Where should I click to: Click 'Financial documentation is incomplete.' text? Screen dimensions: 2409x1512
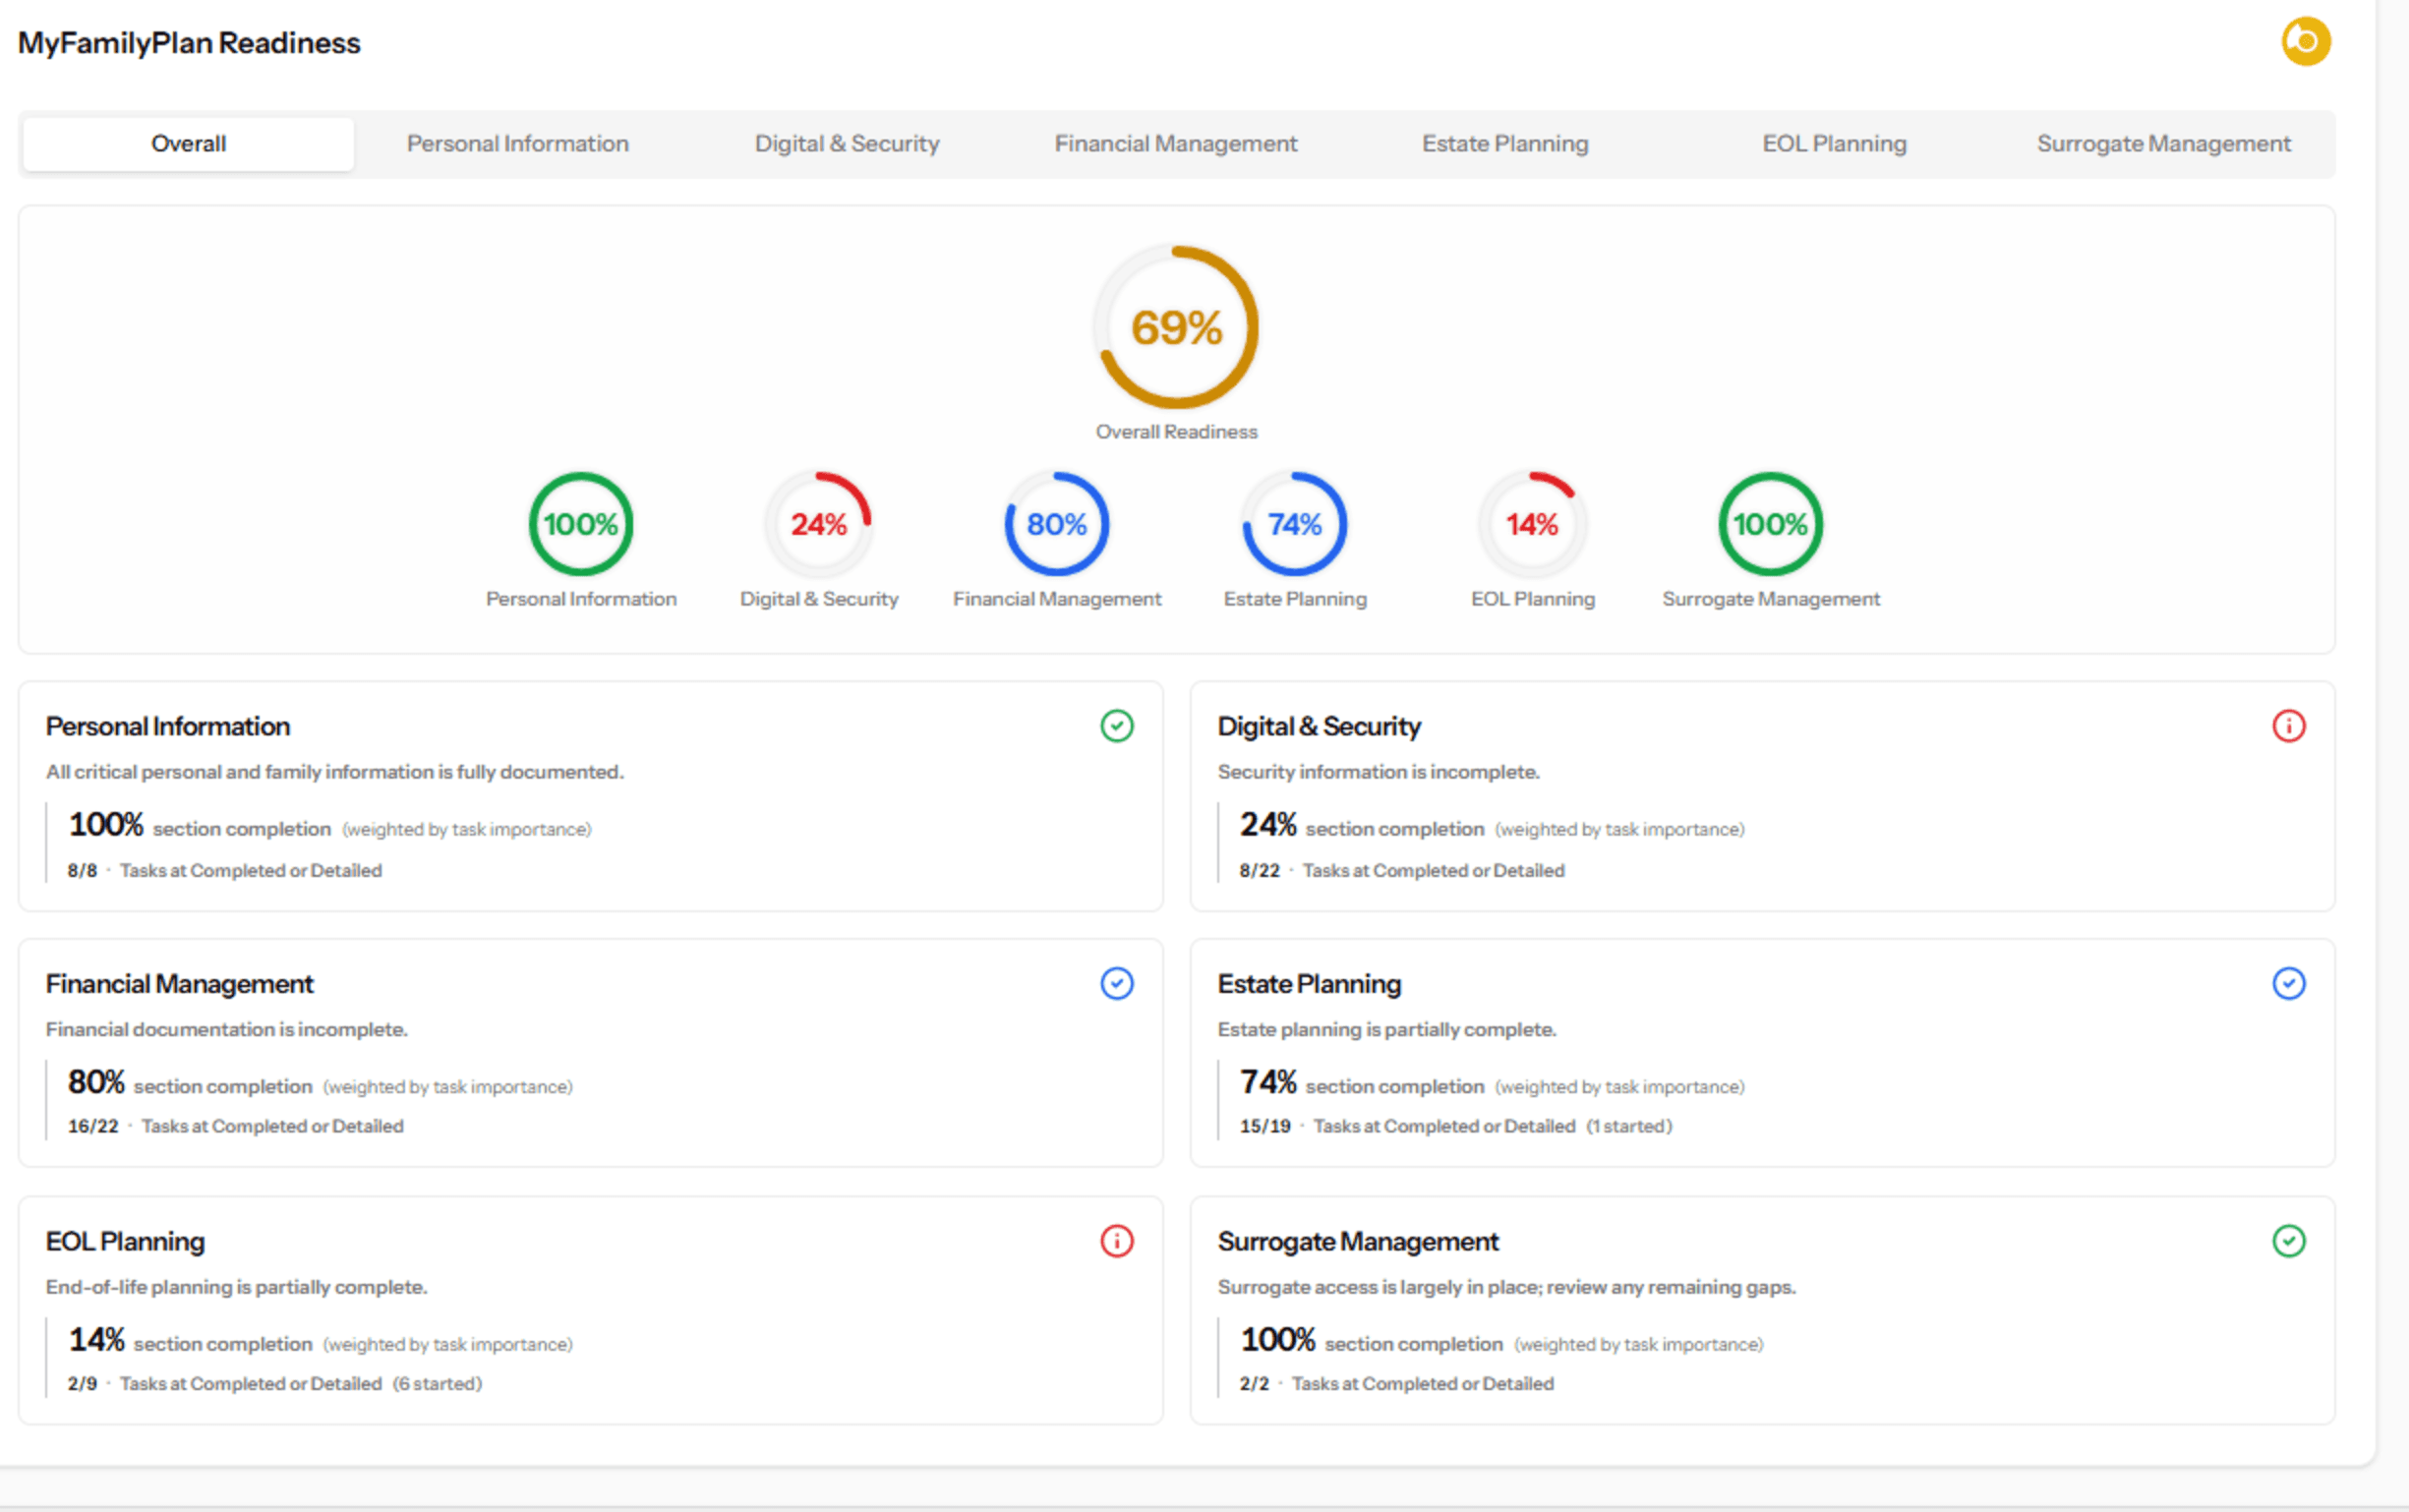click(227, 1030)
